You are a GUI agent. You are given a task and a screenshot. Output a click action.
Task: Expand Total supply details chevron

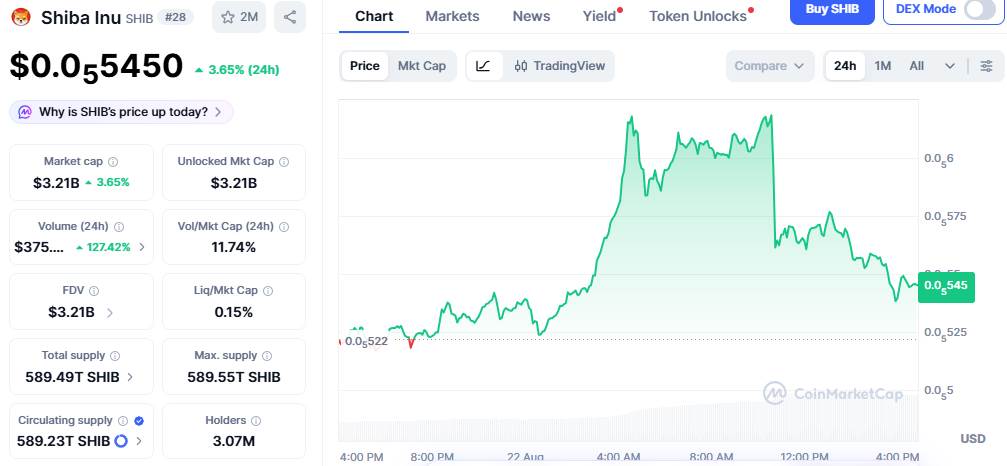(x=130, y=377)
